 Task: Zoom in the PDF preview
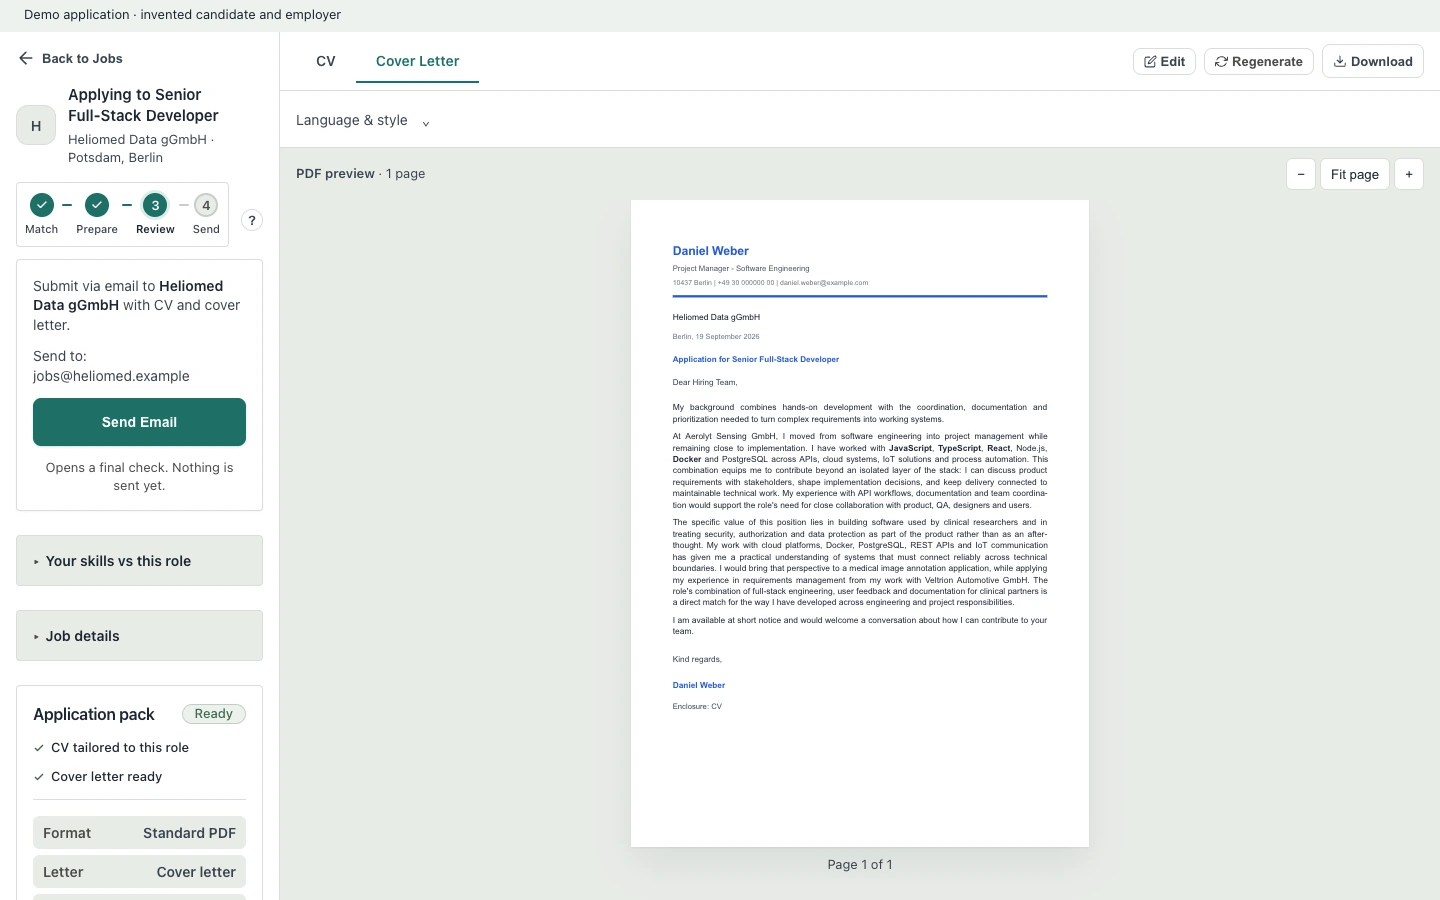(1408, 174)
